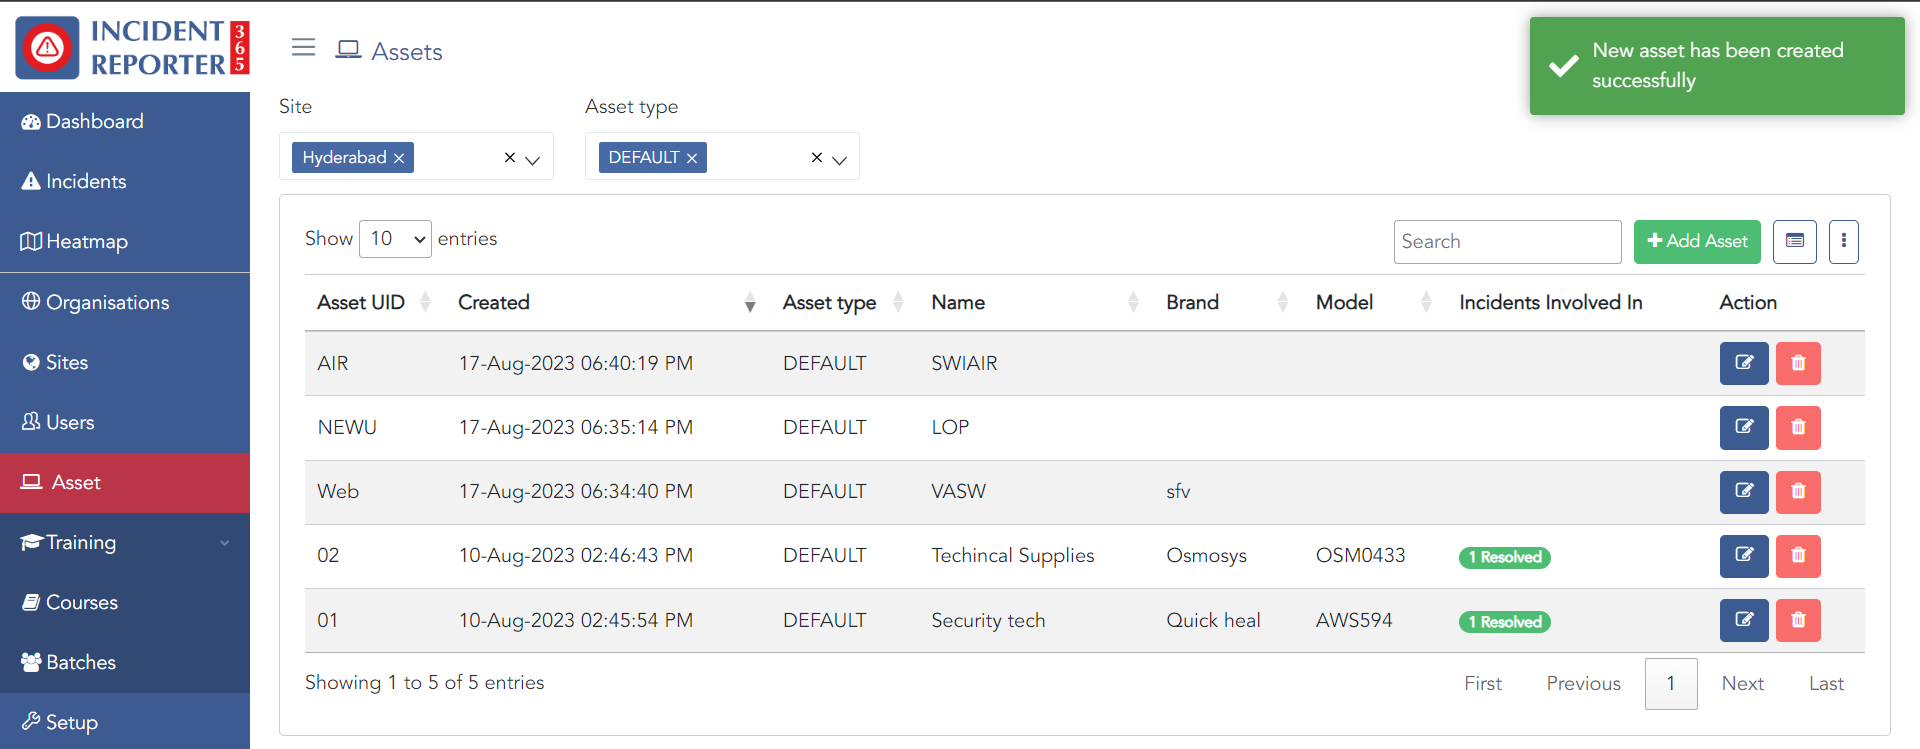Remove the DEFAULT asset type tag
The width and height of the screenshot is (1920, 749).
click(x=691, y=158)
